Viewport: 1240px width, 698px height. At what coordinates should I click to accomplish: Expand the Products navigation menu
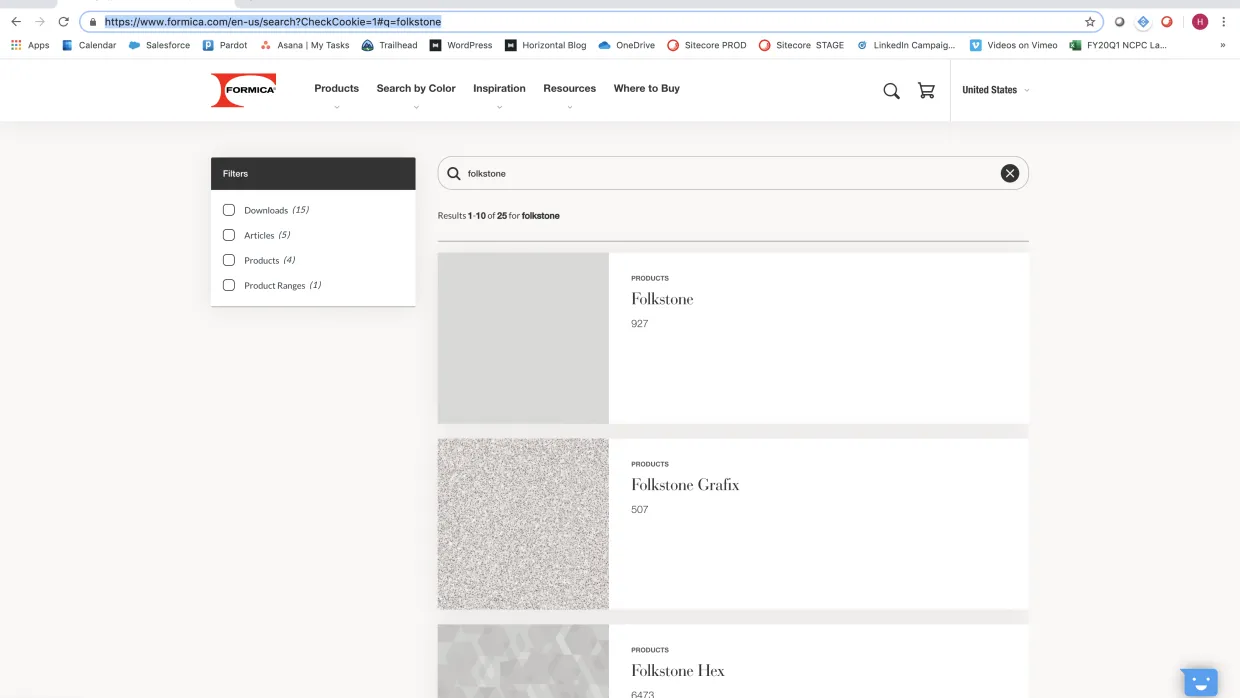[336, 89]
